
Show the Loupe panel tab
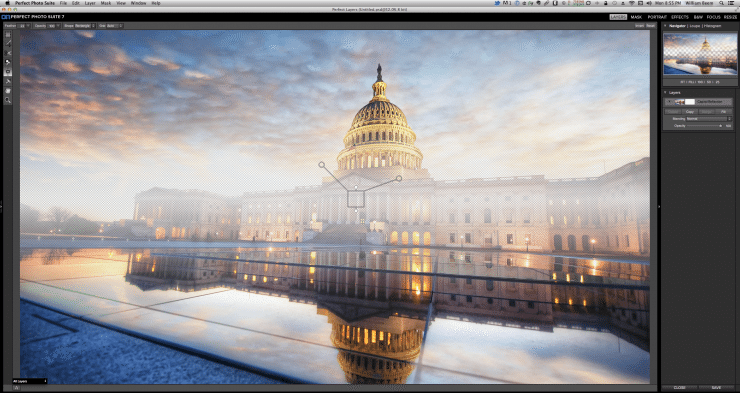[x=695, y=25]
